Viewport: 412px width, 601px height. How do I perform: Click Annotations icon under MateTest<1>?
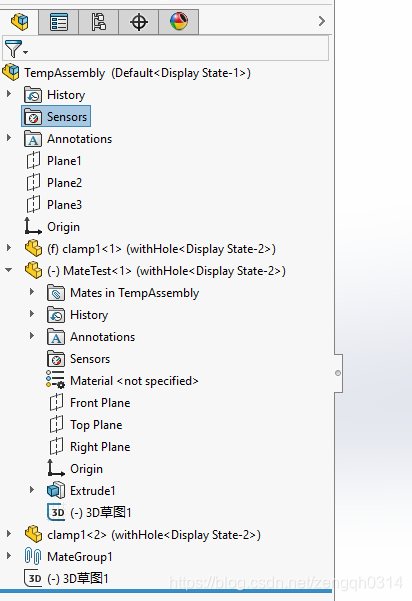pyautogui.click(x=56, y=337)
